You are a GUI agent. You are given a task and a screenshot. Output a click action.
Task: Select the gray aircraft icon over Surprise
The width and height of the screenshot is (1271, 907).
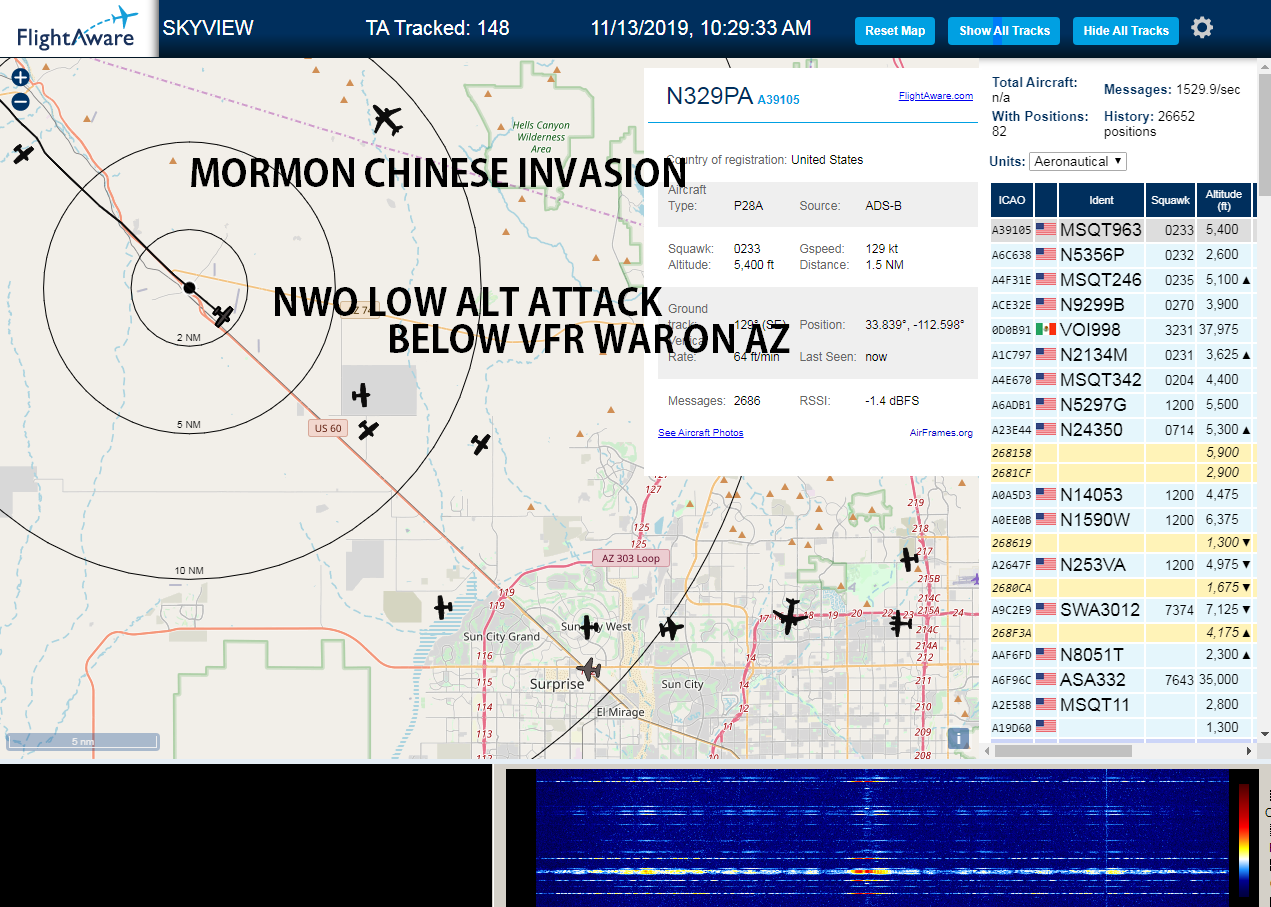click(589, 668)
